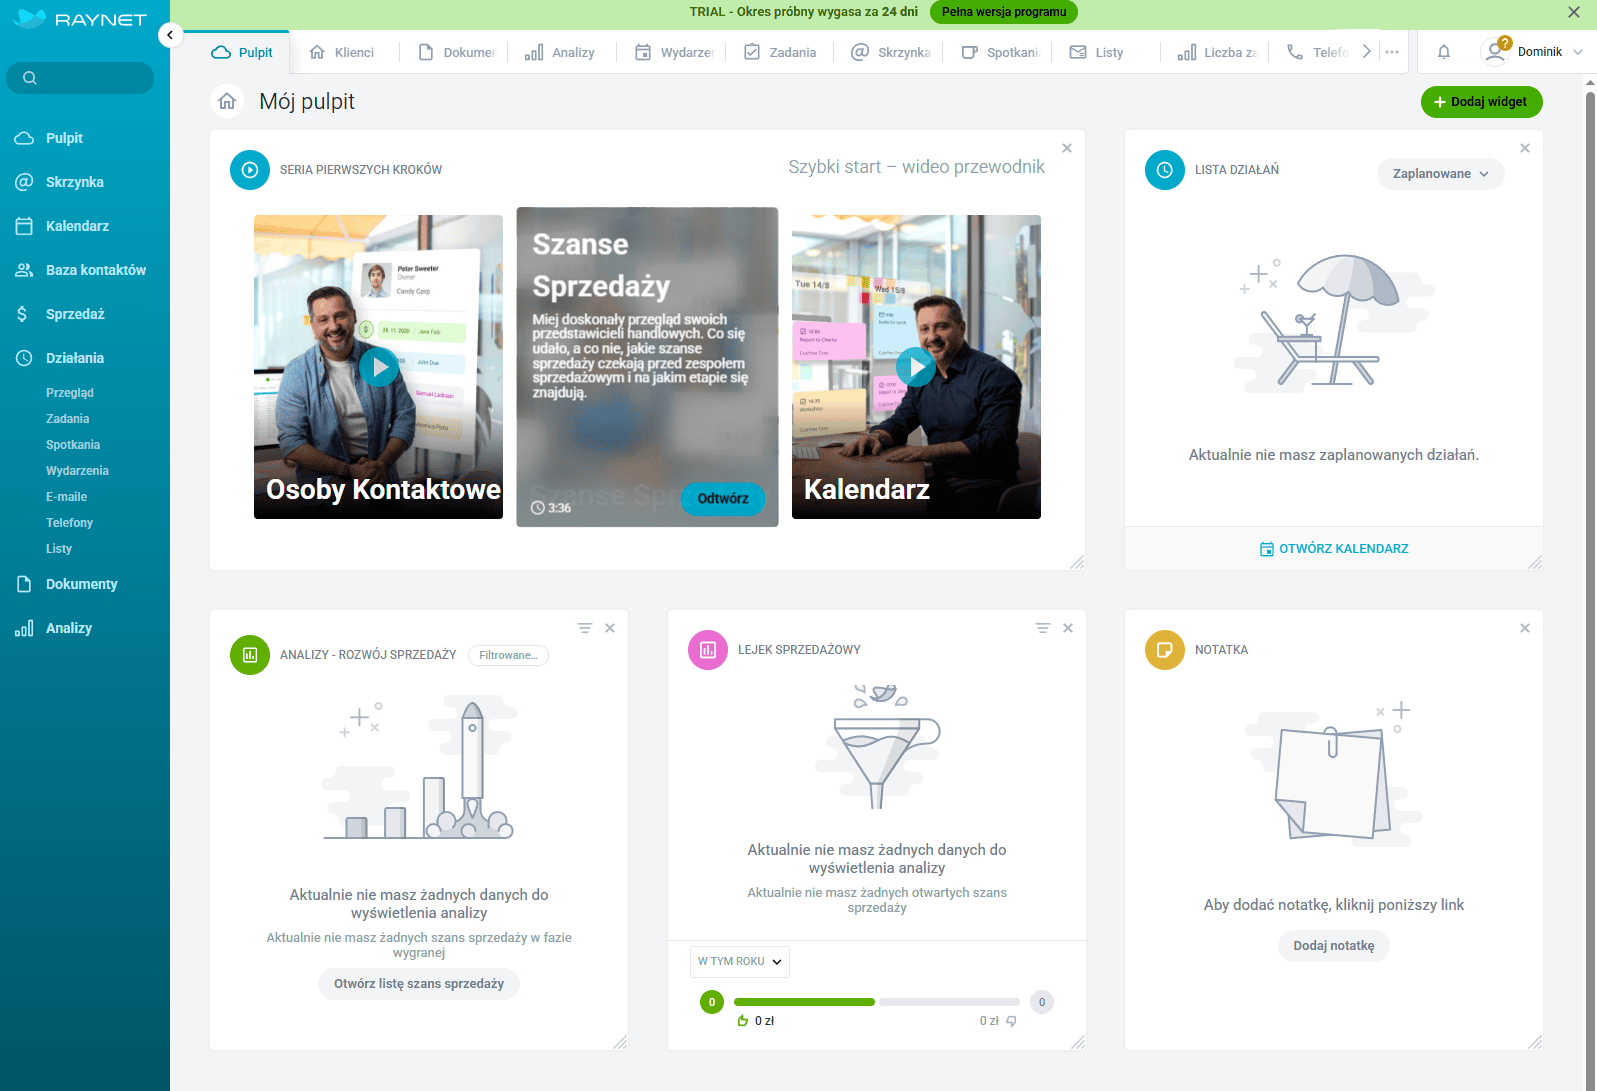Open filter menu on Analizy widget

584,628
